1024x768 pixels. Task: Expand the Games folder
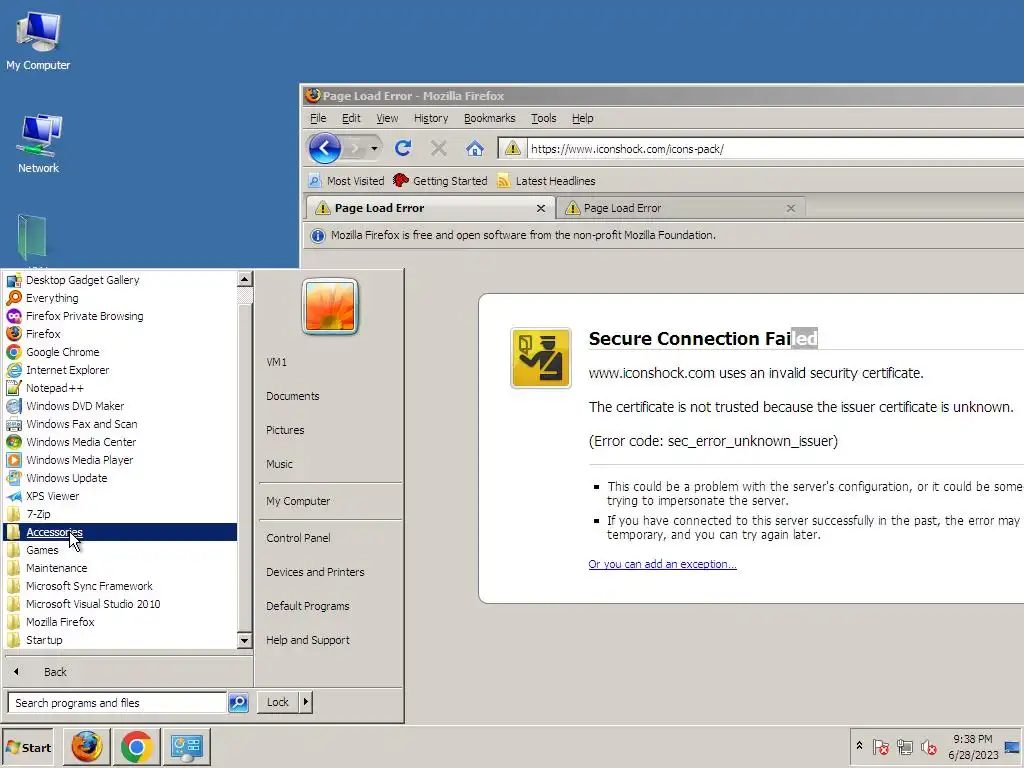pyautogui.click(x=120, y=550)
